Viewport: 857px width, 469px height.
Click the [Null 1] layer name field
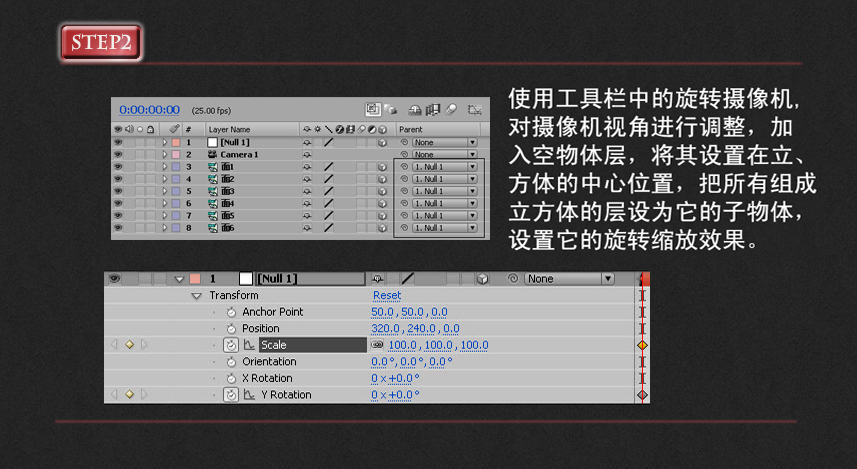pos(310,279)
